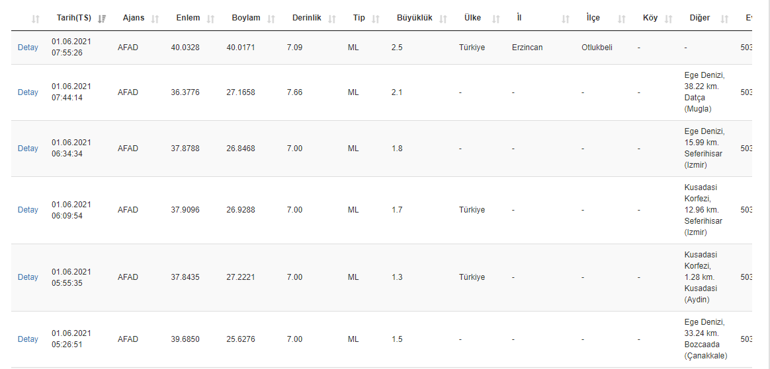The height and width of the screenshot is (369, 770).
Task: Click the İlçe column sort icon
Action: click(622, 19)
